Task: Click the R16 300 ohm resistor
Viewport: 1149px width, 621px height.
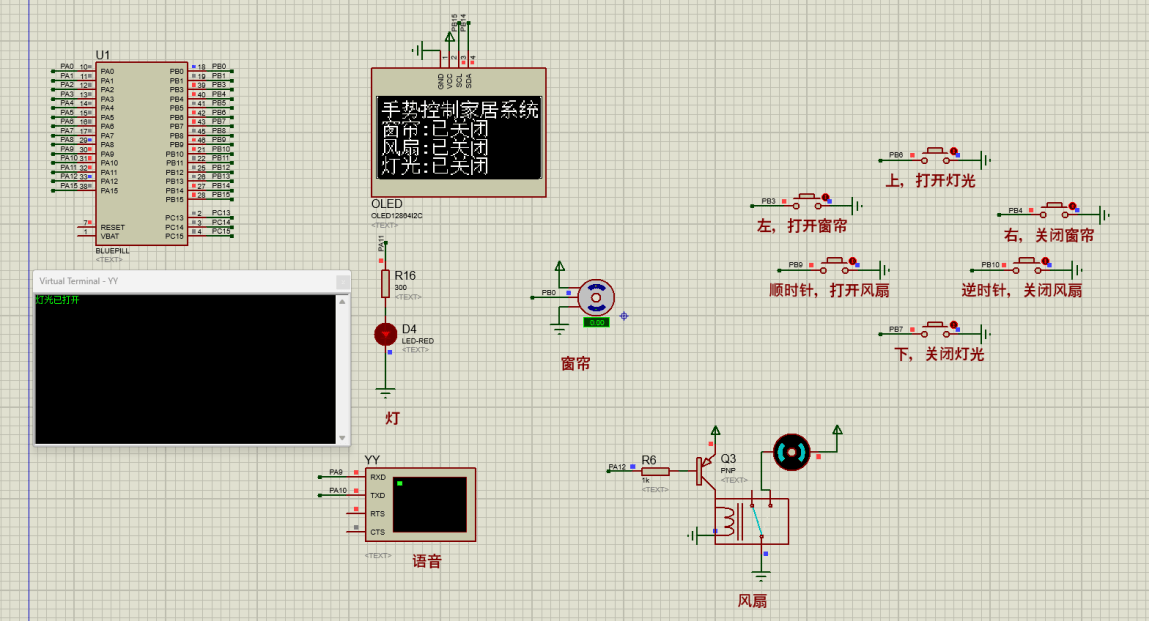Action: click(385, 283)
